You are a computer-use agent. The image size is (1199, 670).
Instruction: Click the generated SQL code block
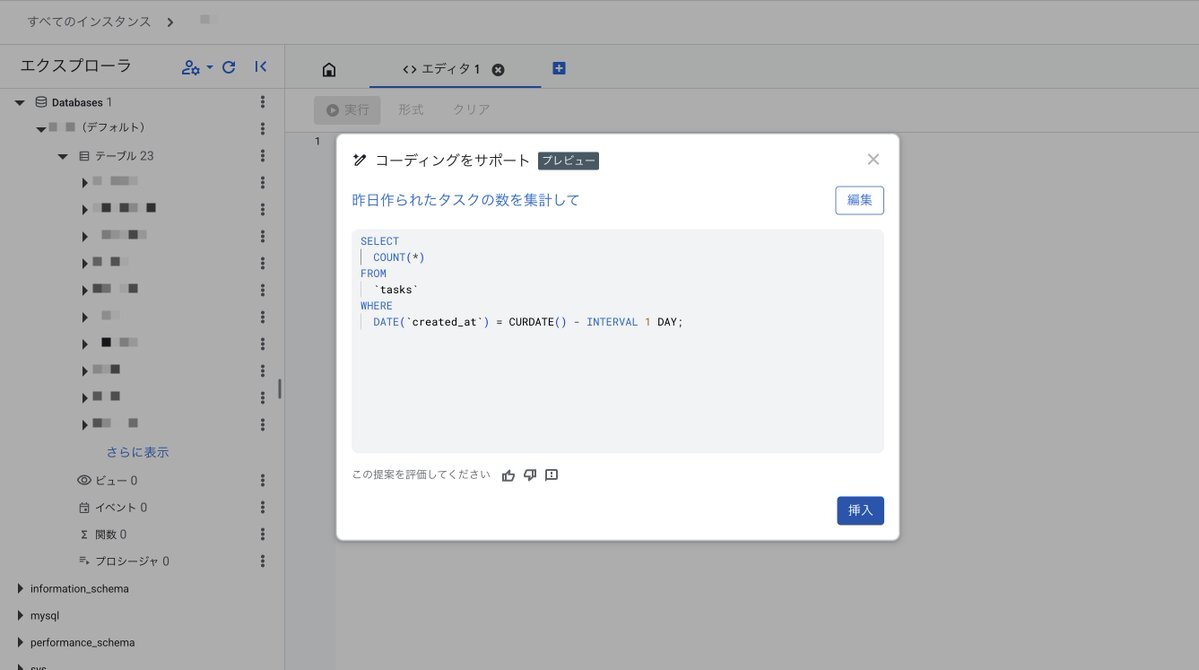618,341
